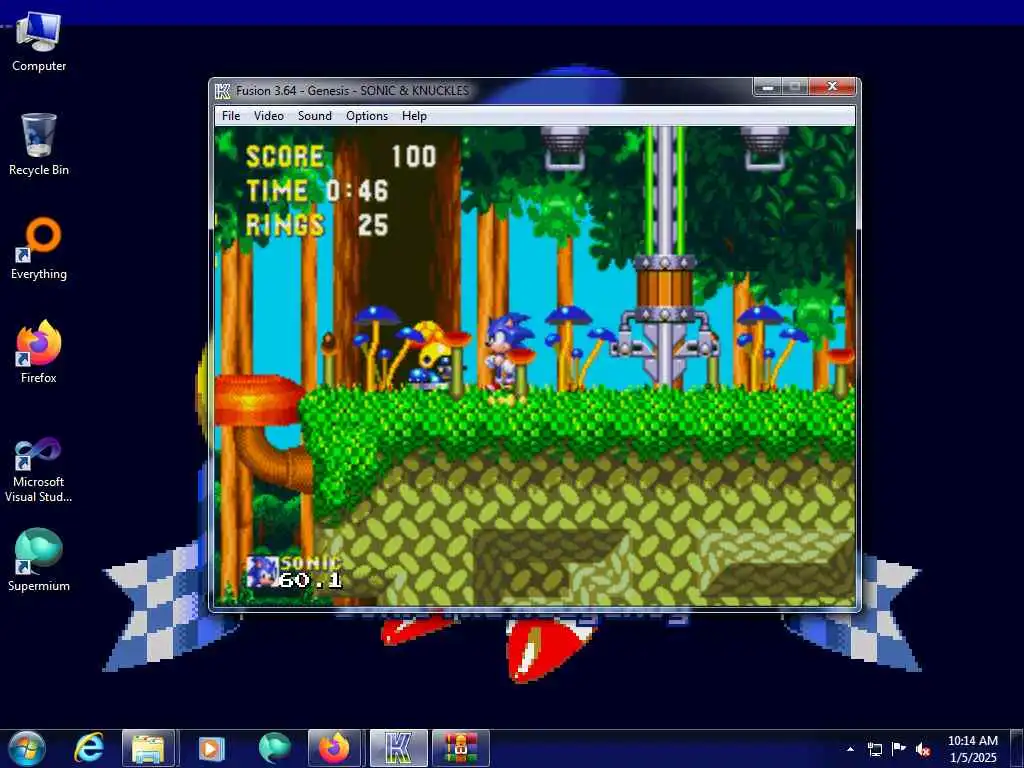Close the Fusion emulator window

tap(832, 86)
